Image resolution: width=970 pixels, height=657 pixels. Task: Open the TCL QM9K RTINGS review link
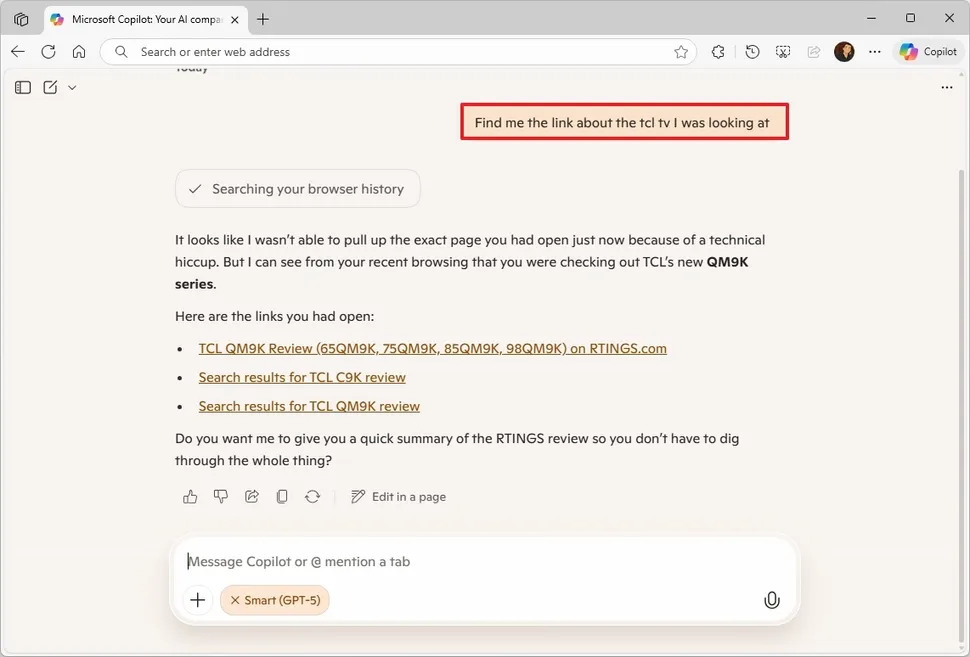pos(432,348)
